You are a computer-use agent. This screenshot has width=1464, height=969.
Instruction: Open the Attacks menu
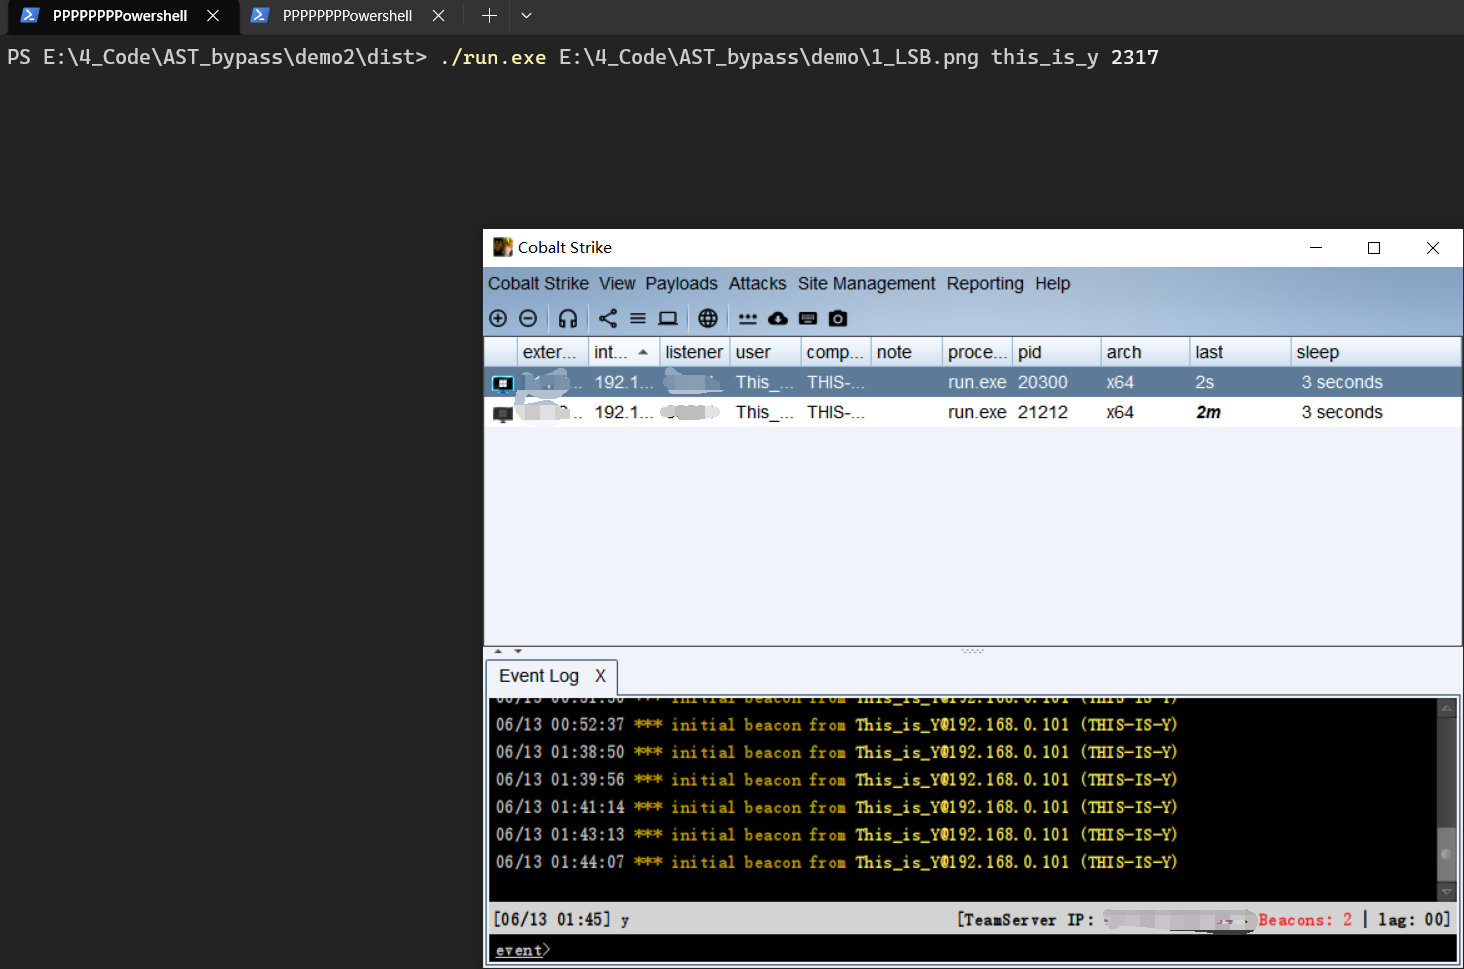[x=757, y=284]
